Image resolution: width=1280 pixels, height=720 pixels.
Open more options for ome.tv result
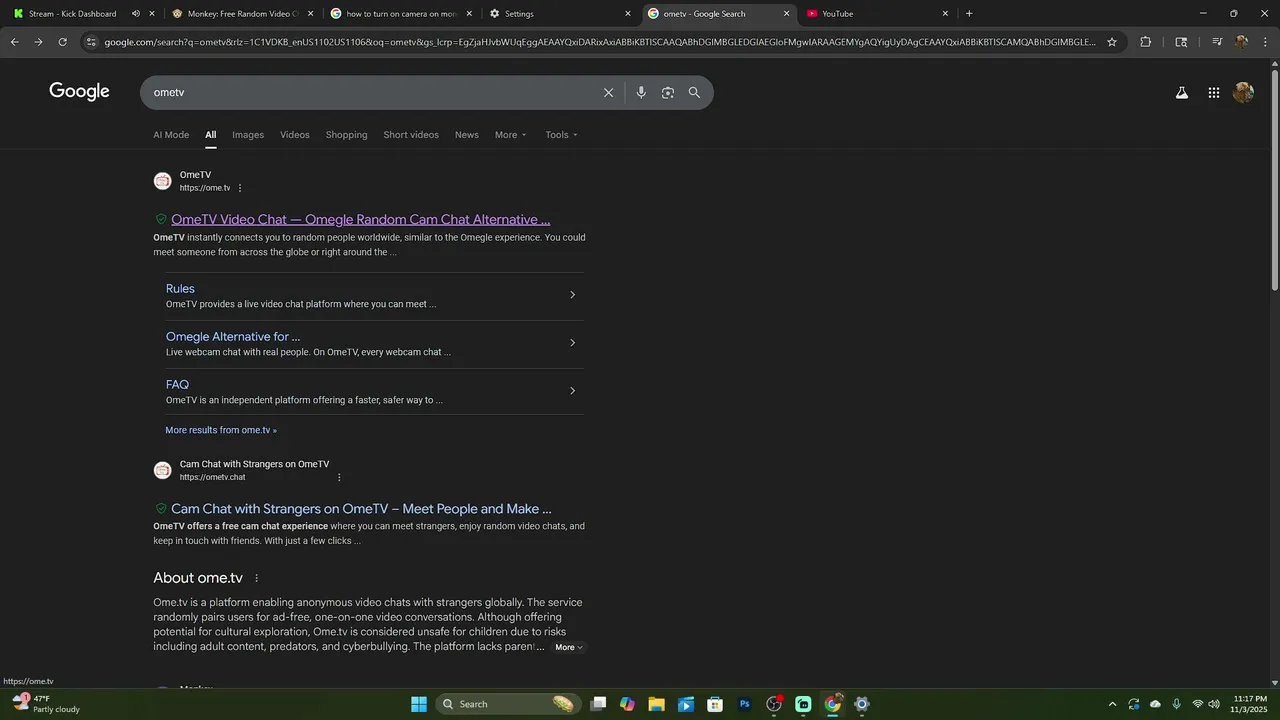pyautogui.click(x=240, y=188)
